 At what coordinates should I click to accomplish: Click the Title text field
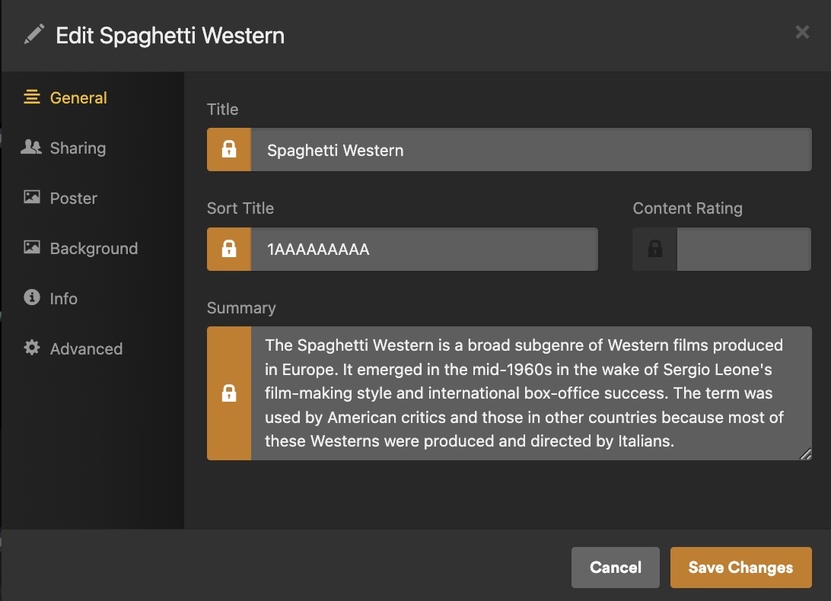[530, 150]
